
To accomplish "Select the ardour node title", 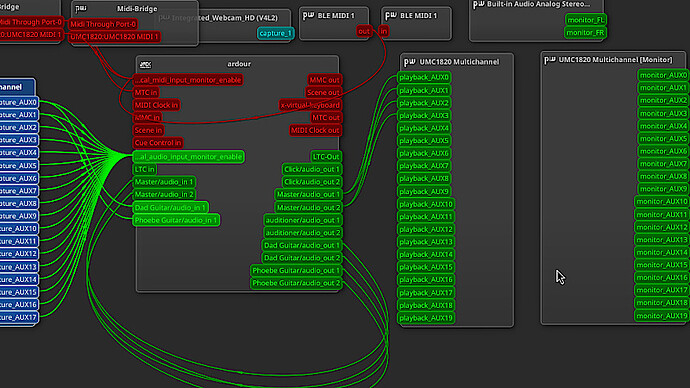I will tap(239, 64).
